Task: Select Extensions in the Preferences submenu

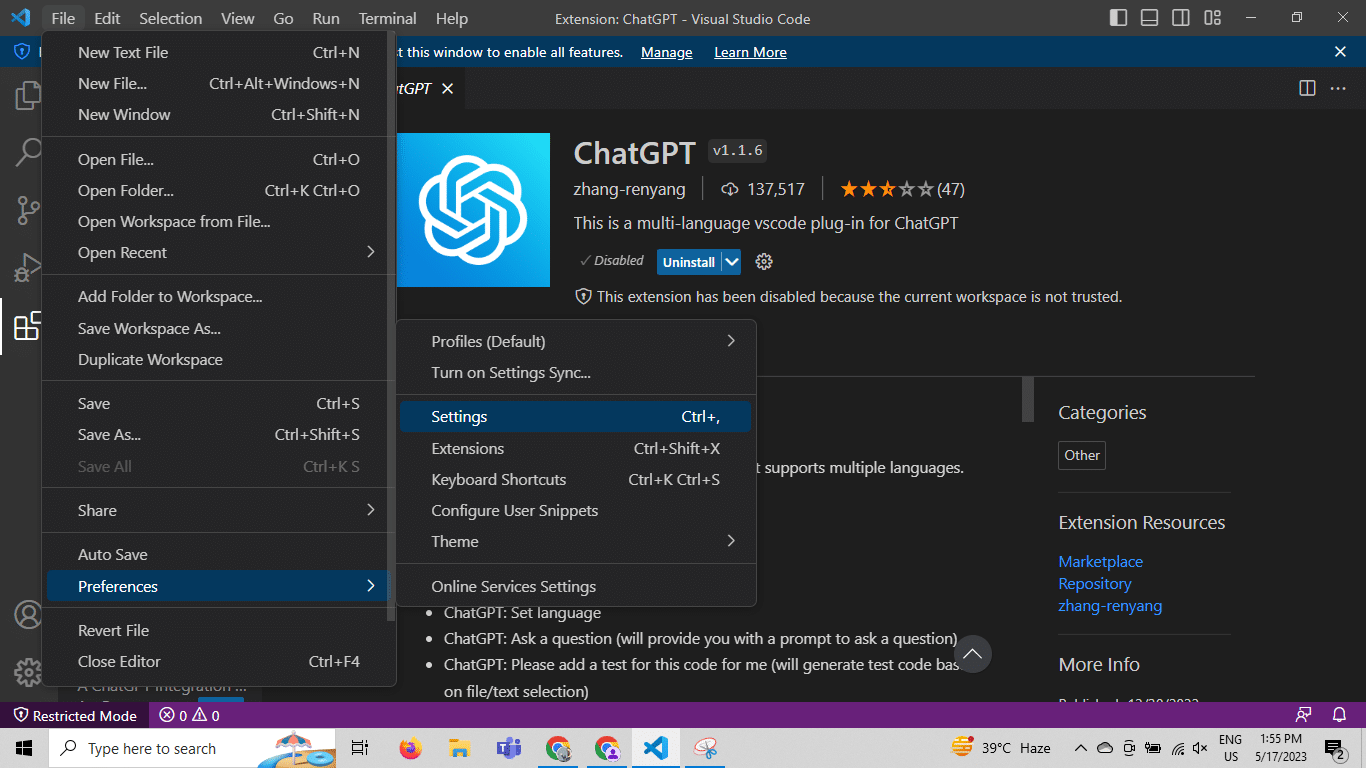Action: coord(575,448)
